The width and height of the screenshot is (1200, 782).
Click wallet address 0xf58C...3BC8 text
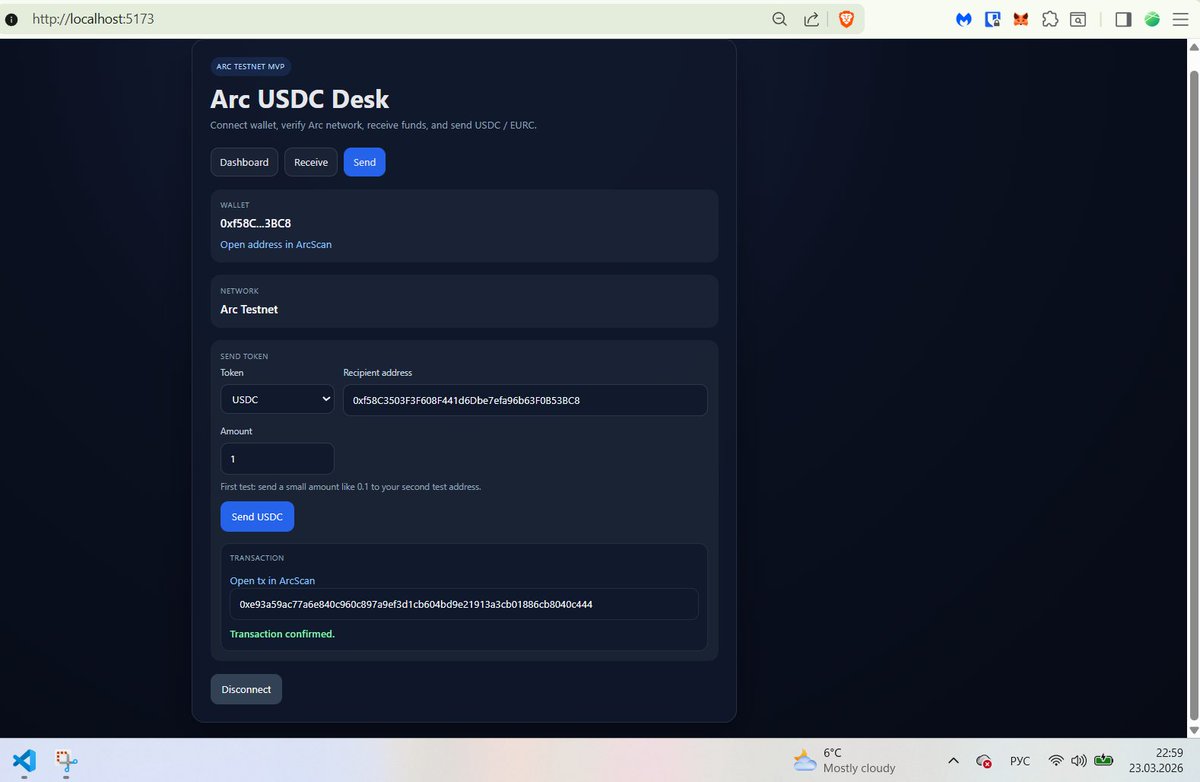tap(256, 223)
